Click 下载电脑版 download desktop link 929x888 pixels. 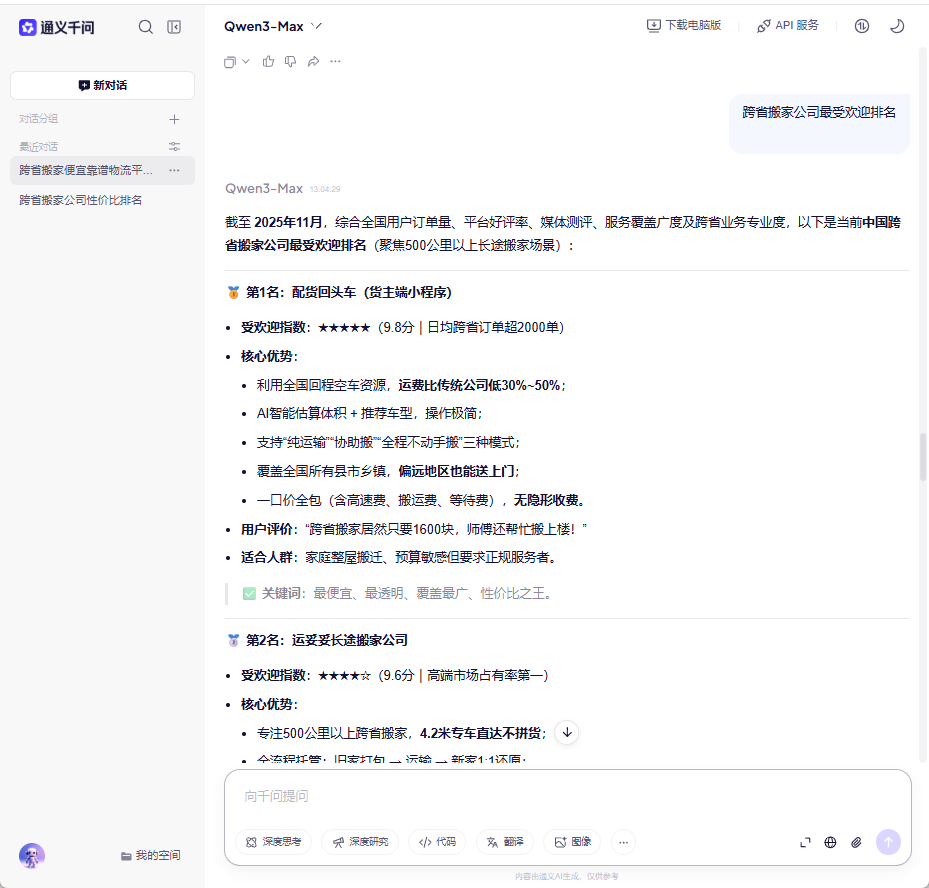coord(684,25)
